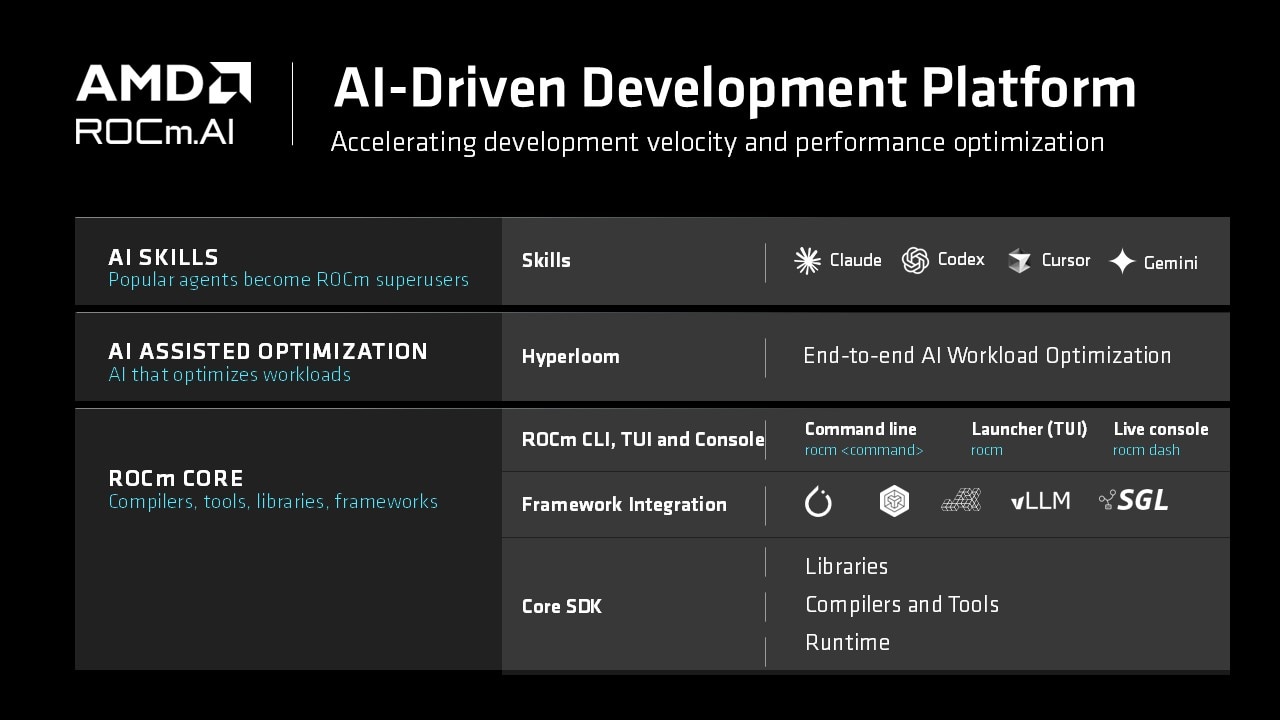Click the "Framework Integration" label
The height and width of the screenshot is (720, 1280).
[624, 505]
